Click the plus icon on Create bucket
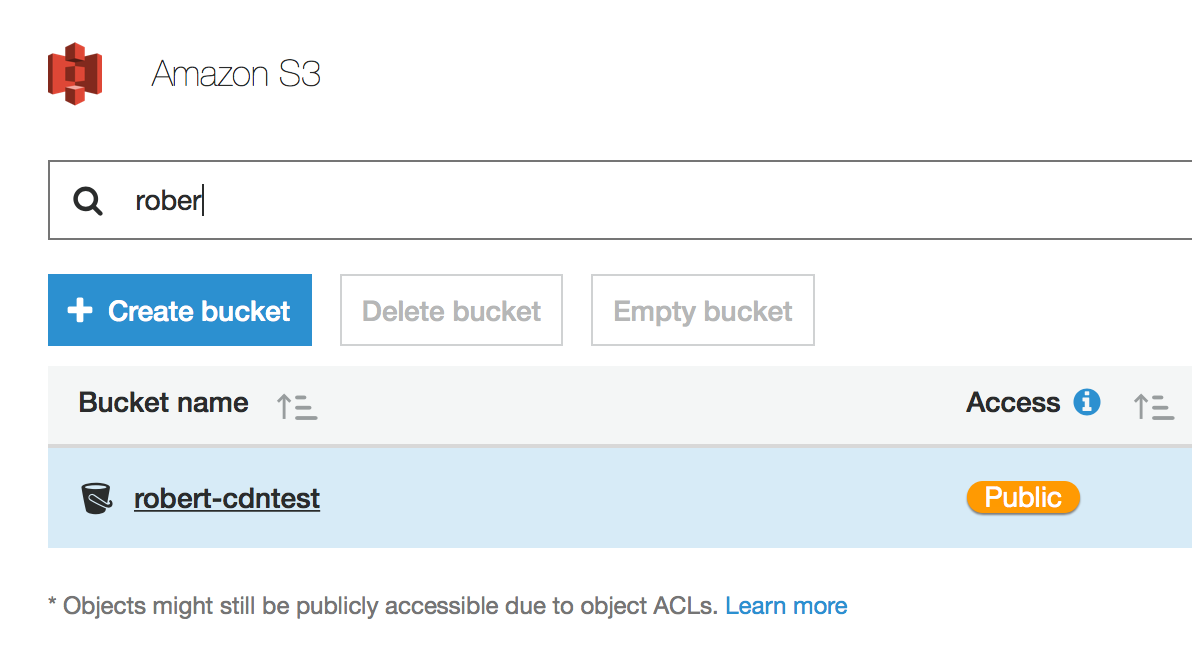1192x658 pixels. [x=80, y=311]
